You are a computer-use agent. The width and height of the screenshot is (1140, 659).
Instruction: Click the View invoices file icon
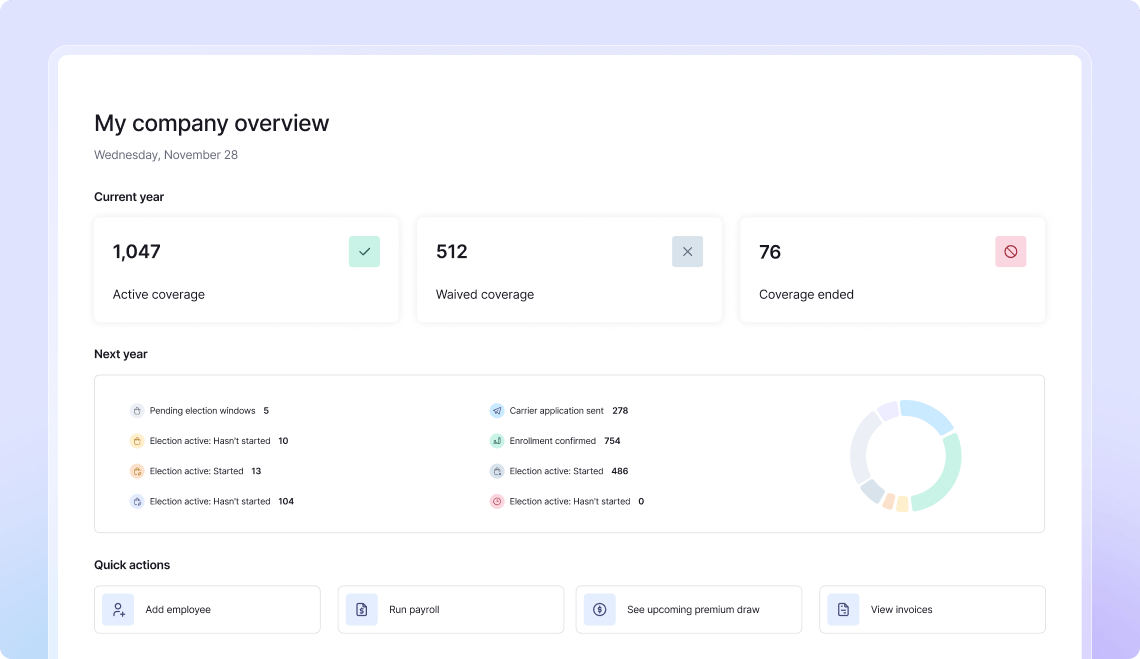(x=843, y=610)
